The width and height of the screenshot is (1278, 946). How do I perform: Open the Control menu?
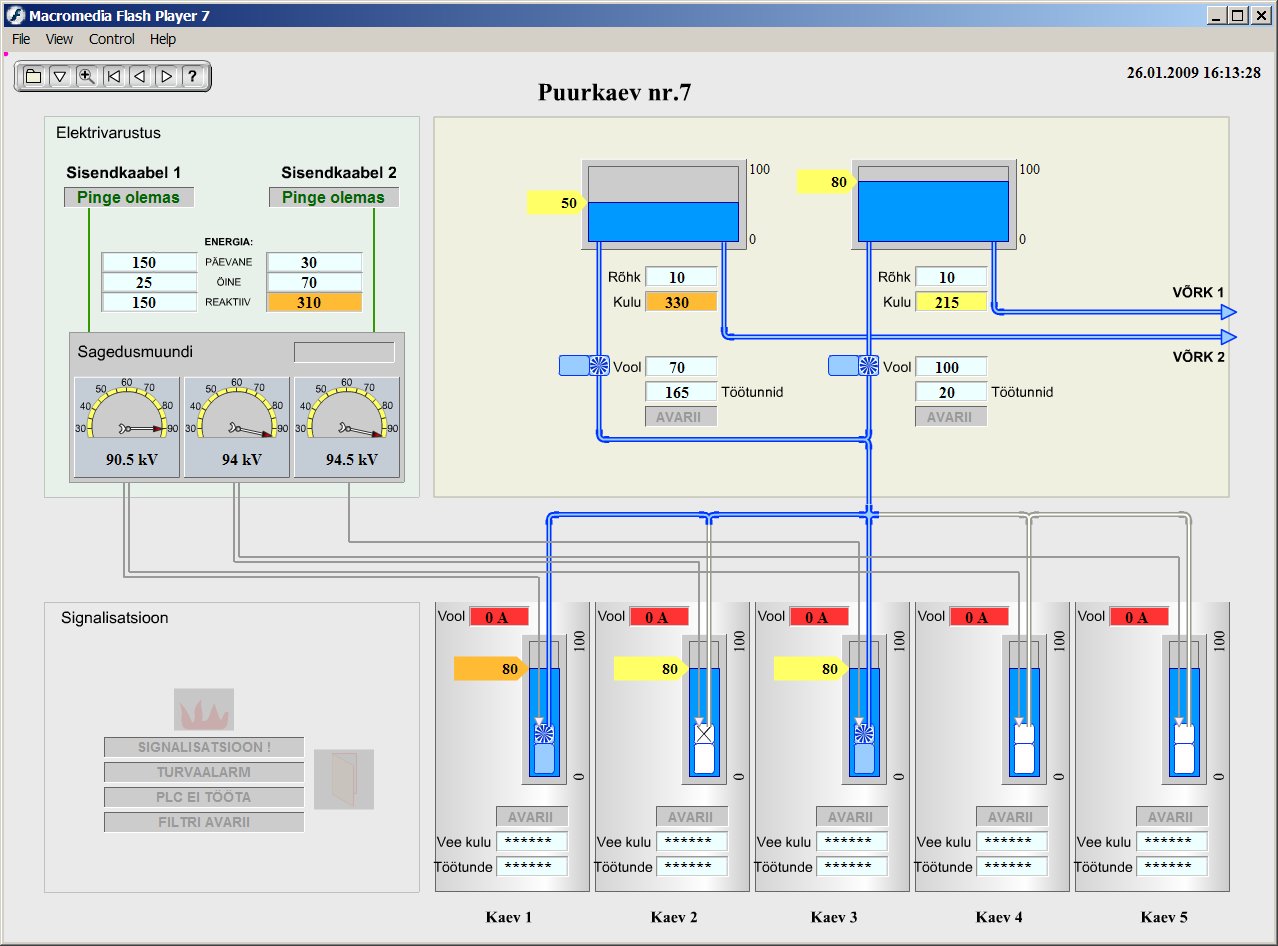pos(111,39)
